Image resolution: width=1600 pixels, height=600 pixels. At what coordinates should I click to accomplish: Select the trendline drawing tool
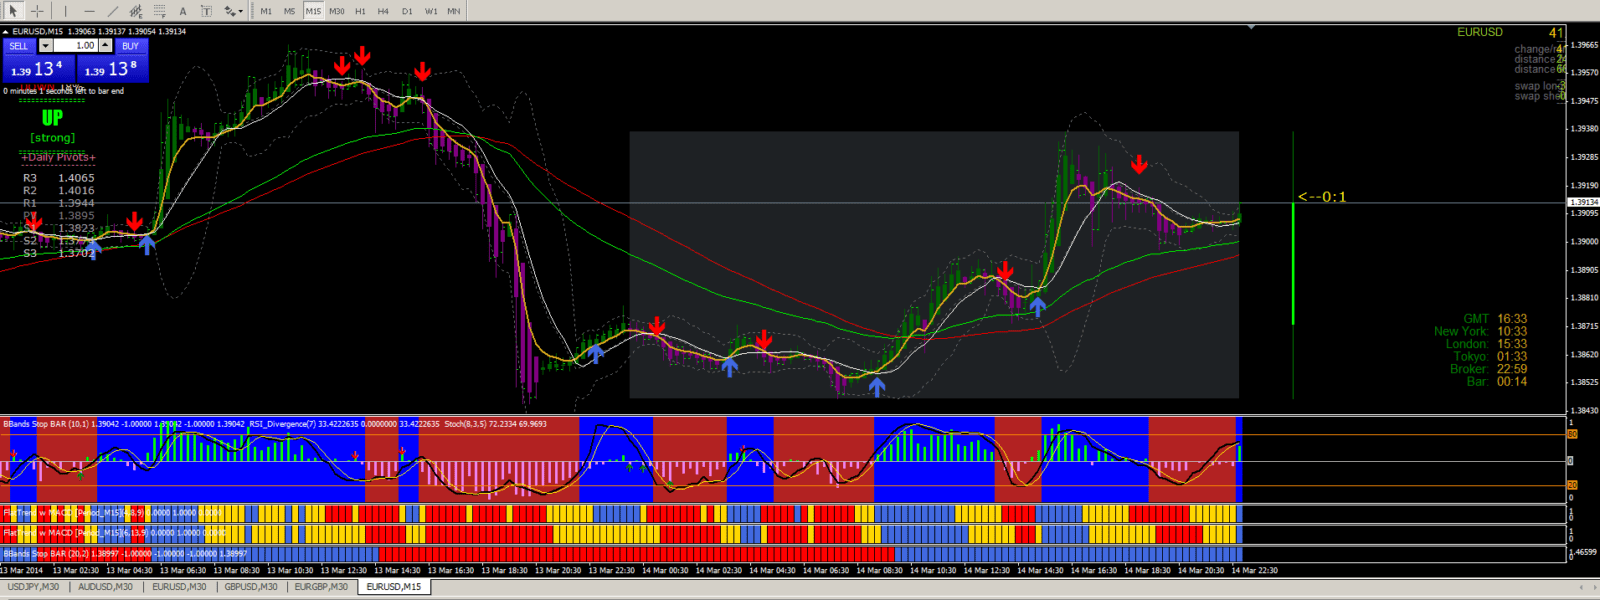click(x=112, y=11)
